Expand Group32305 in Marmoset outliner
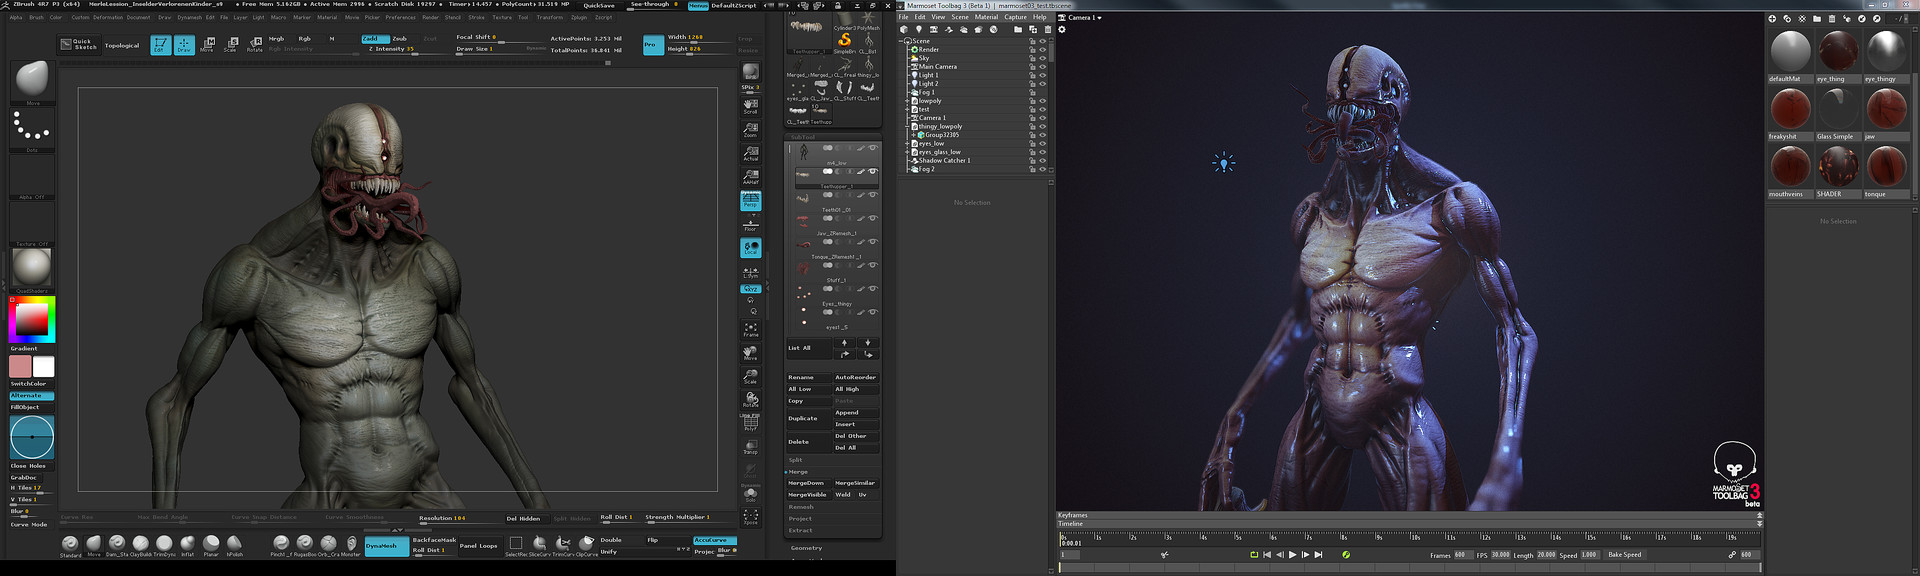The width and height of the screenshot is (1920, 576). pos(913,135)
